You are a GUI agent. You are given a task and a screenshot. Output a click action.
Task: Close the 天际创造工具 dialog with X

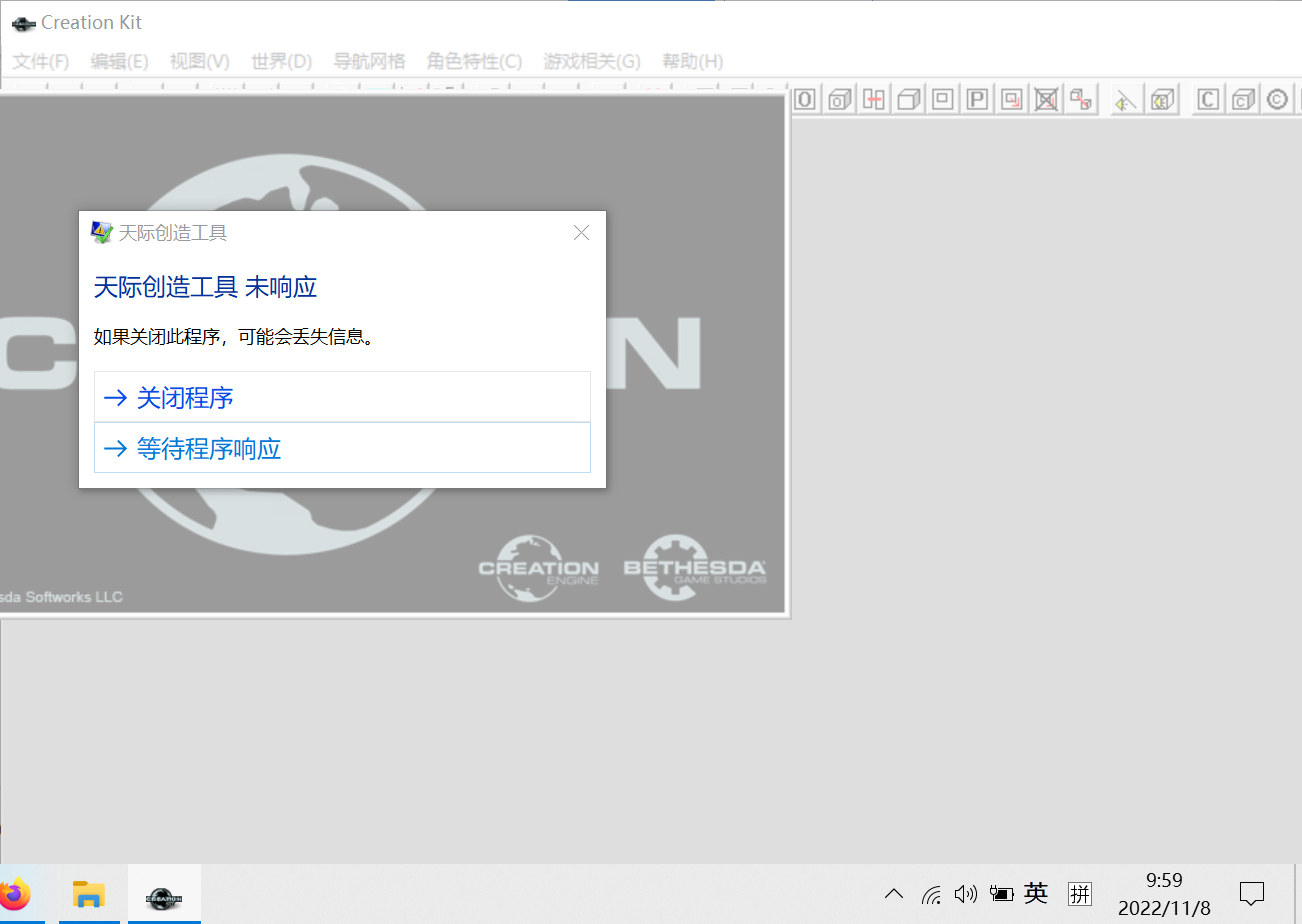(581, 233)
